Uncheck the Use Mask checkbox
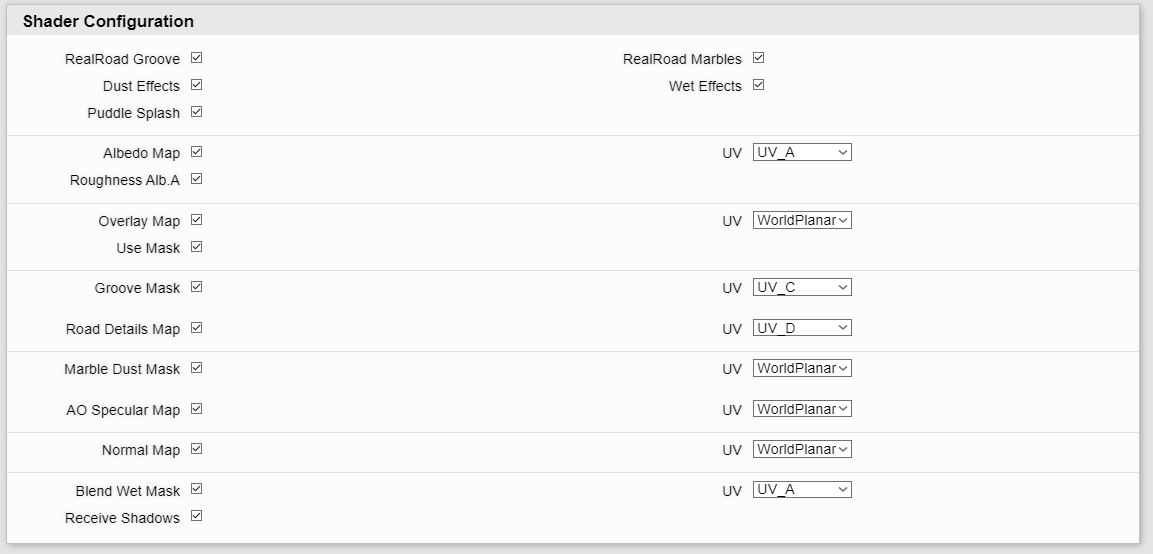1153x554 pixels. [x=196, y=246]
